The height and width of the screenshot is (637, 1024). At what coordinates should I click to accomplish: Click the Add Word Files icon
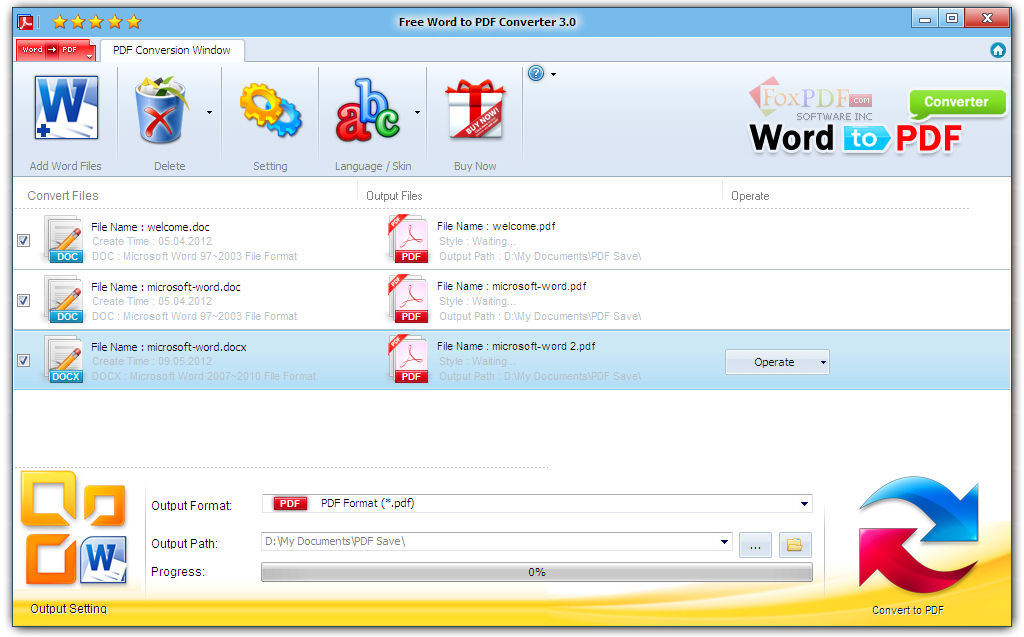(66, 108)
